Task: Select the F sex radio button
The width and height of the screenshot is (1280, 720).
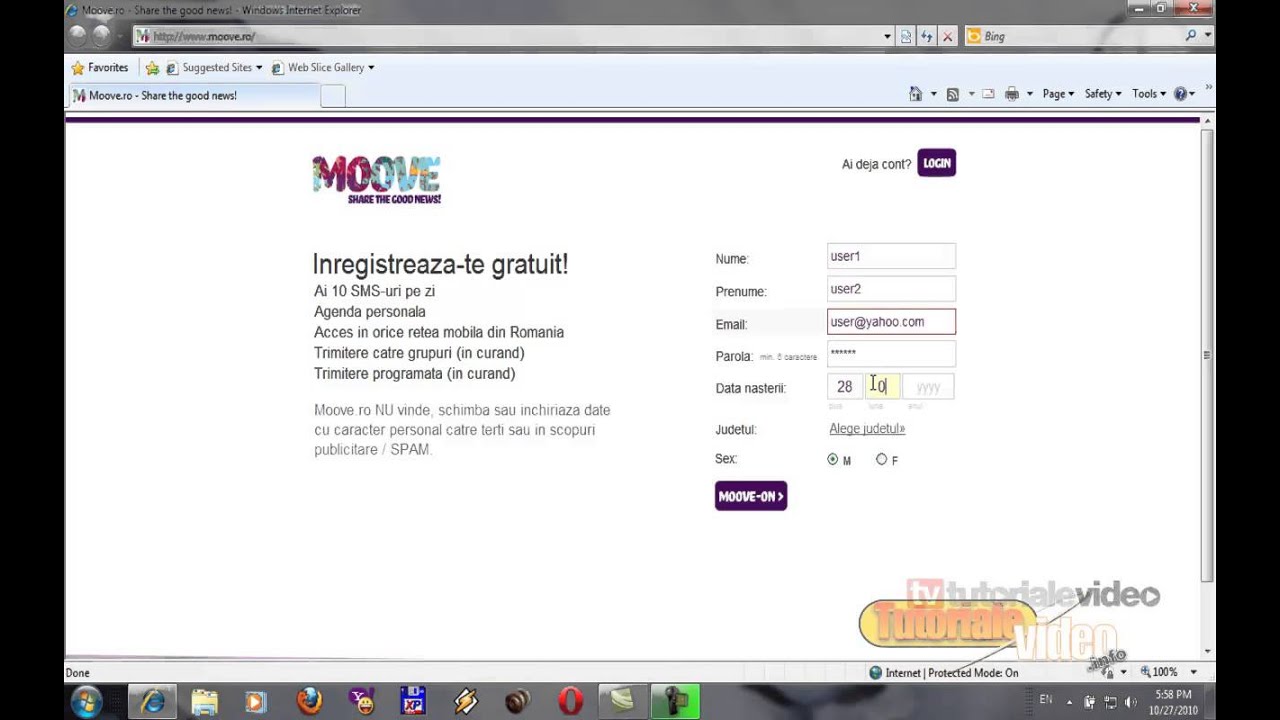Action: [881, 460]
